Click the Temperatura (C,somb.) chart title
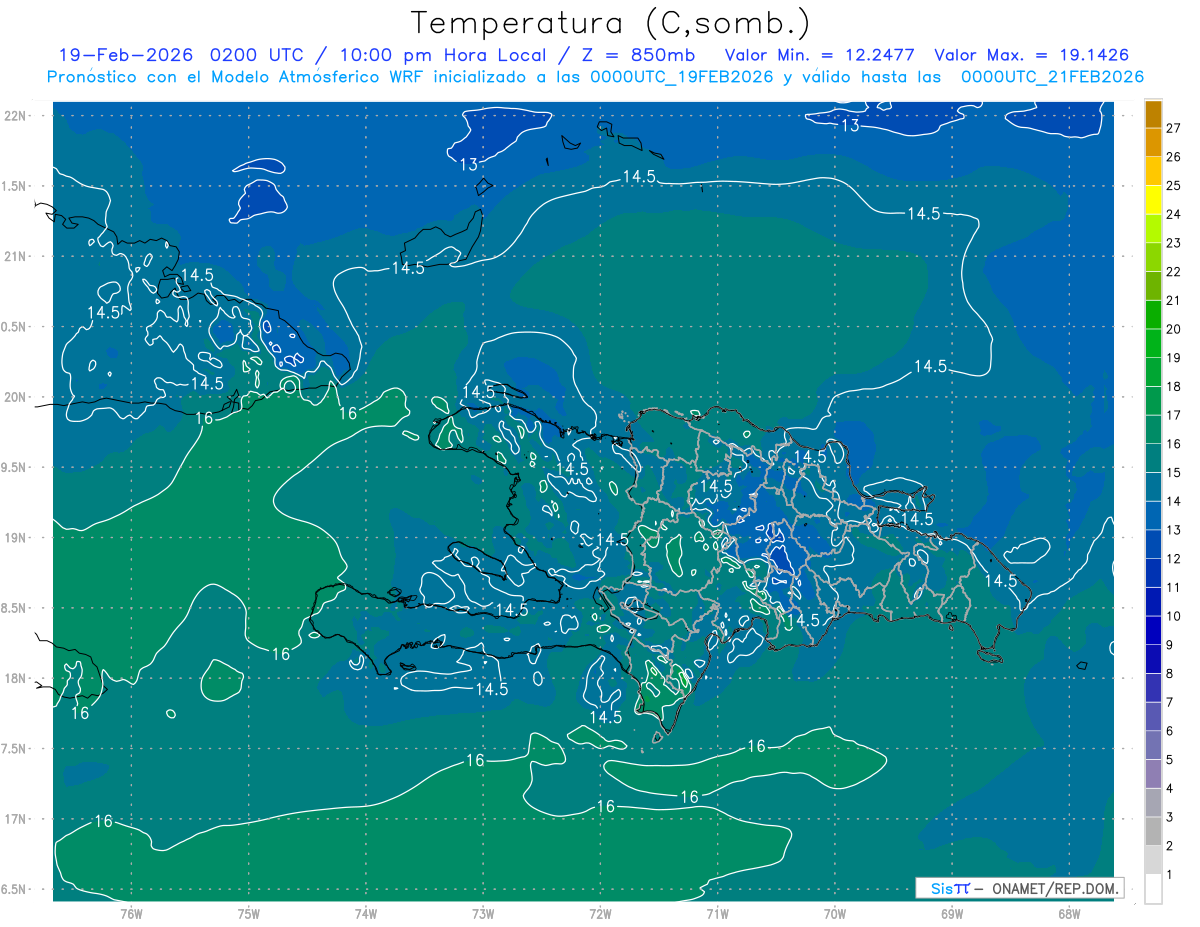Screen dimensions: 1200x927 click(x=611, y=22)
